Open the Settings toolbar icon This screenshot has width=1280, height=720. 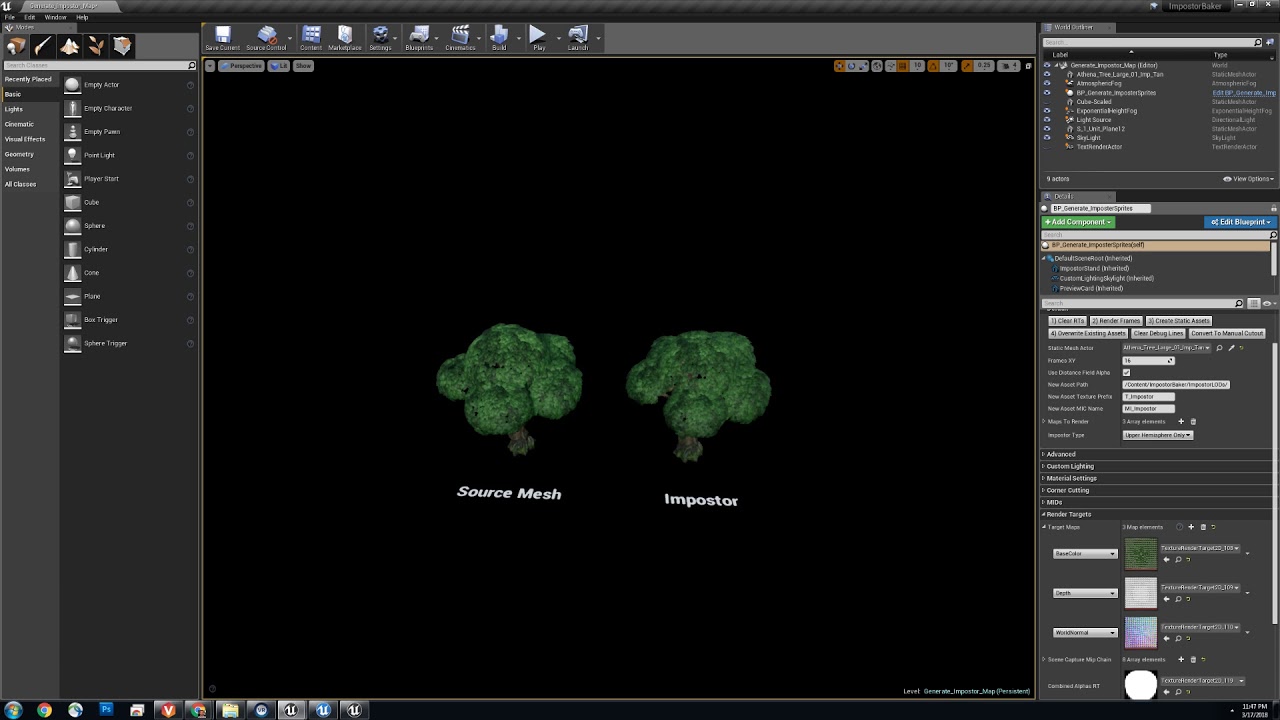tap(380, 38)
